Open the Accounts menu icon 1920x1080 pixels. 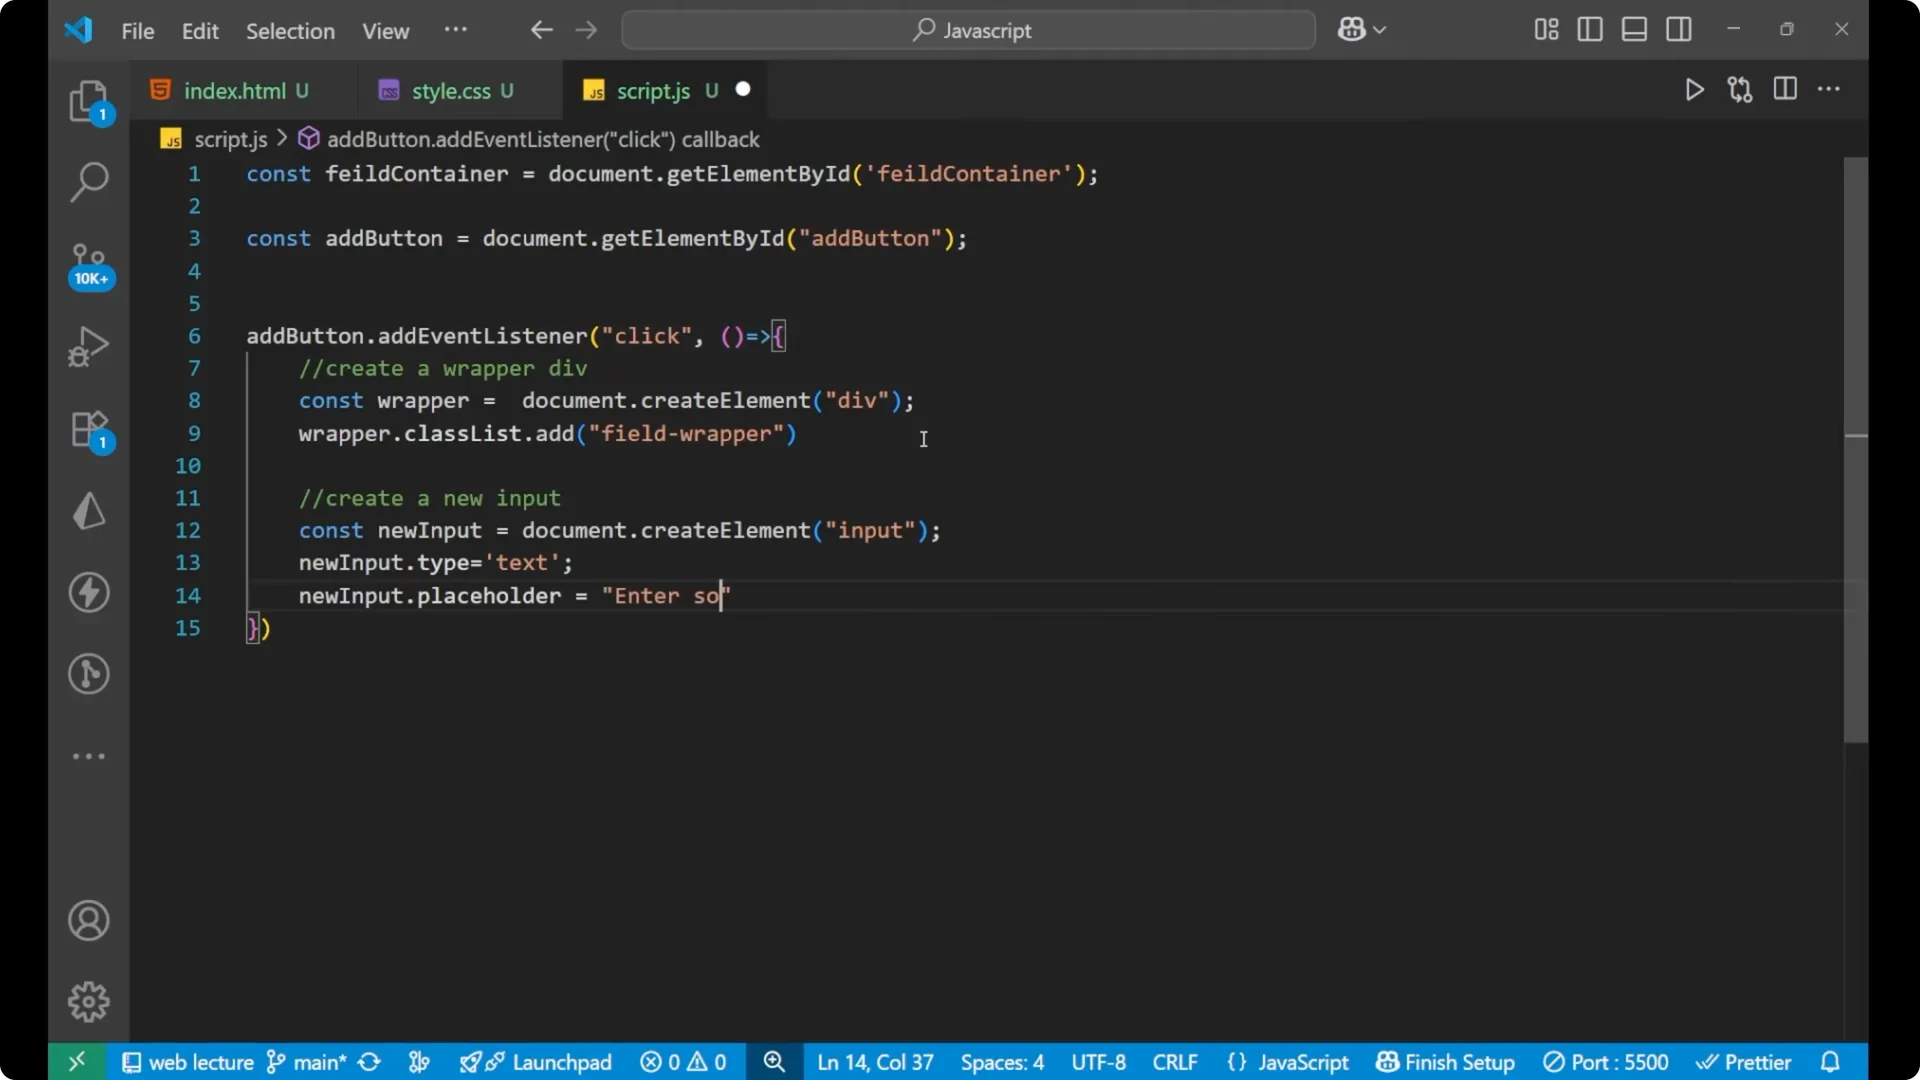[89, 920]
